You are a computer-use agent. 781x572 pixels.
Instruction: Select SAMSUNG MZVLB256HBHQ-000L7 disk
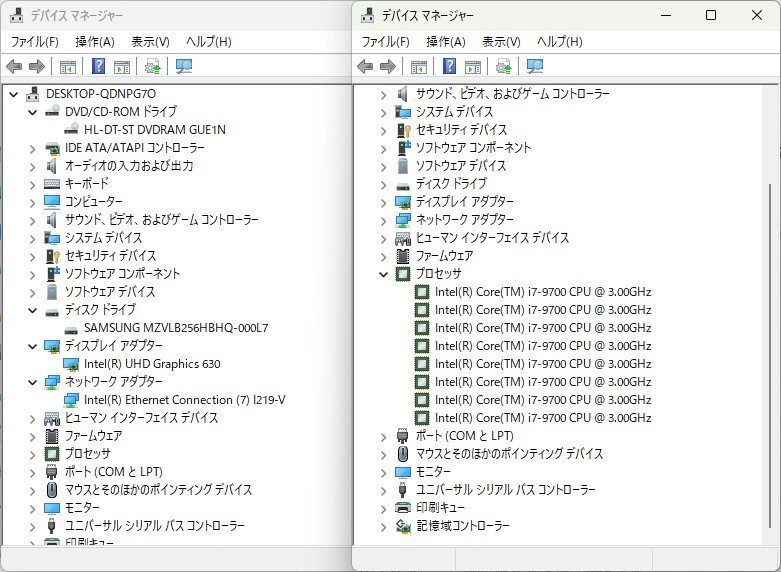point(176,328)
